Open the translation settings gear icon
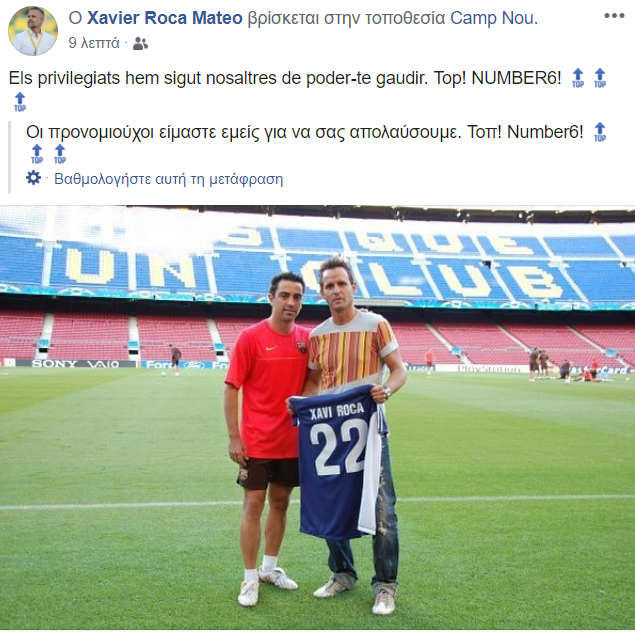 click(34, 178)
